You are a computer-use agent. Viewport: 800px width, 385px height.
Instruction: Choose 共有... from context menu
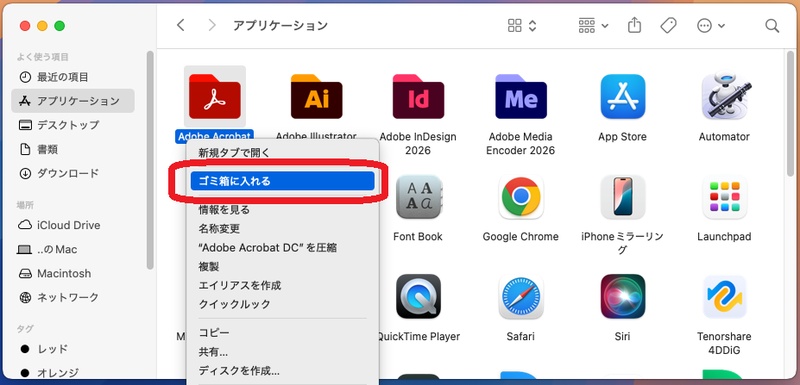282,352
